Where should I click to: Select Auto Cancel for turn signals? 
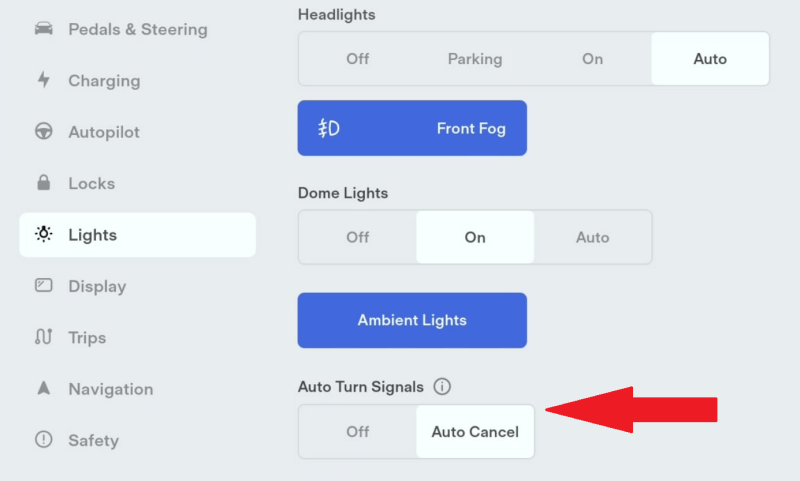(475, 432)
